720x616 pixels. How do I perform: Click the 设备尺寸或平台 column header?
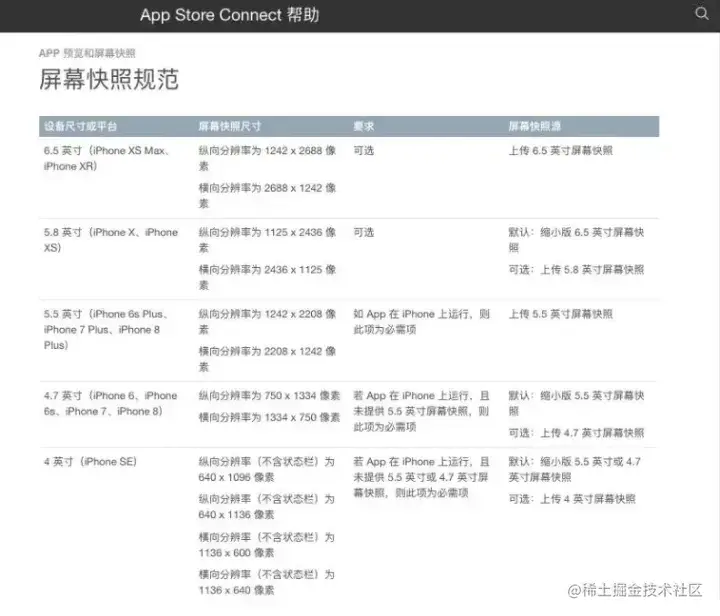80,126
